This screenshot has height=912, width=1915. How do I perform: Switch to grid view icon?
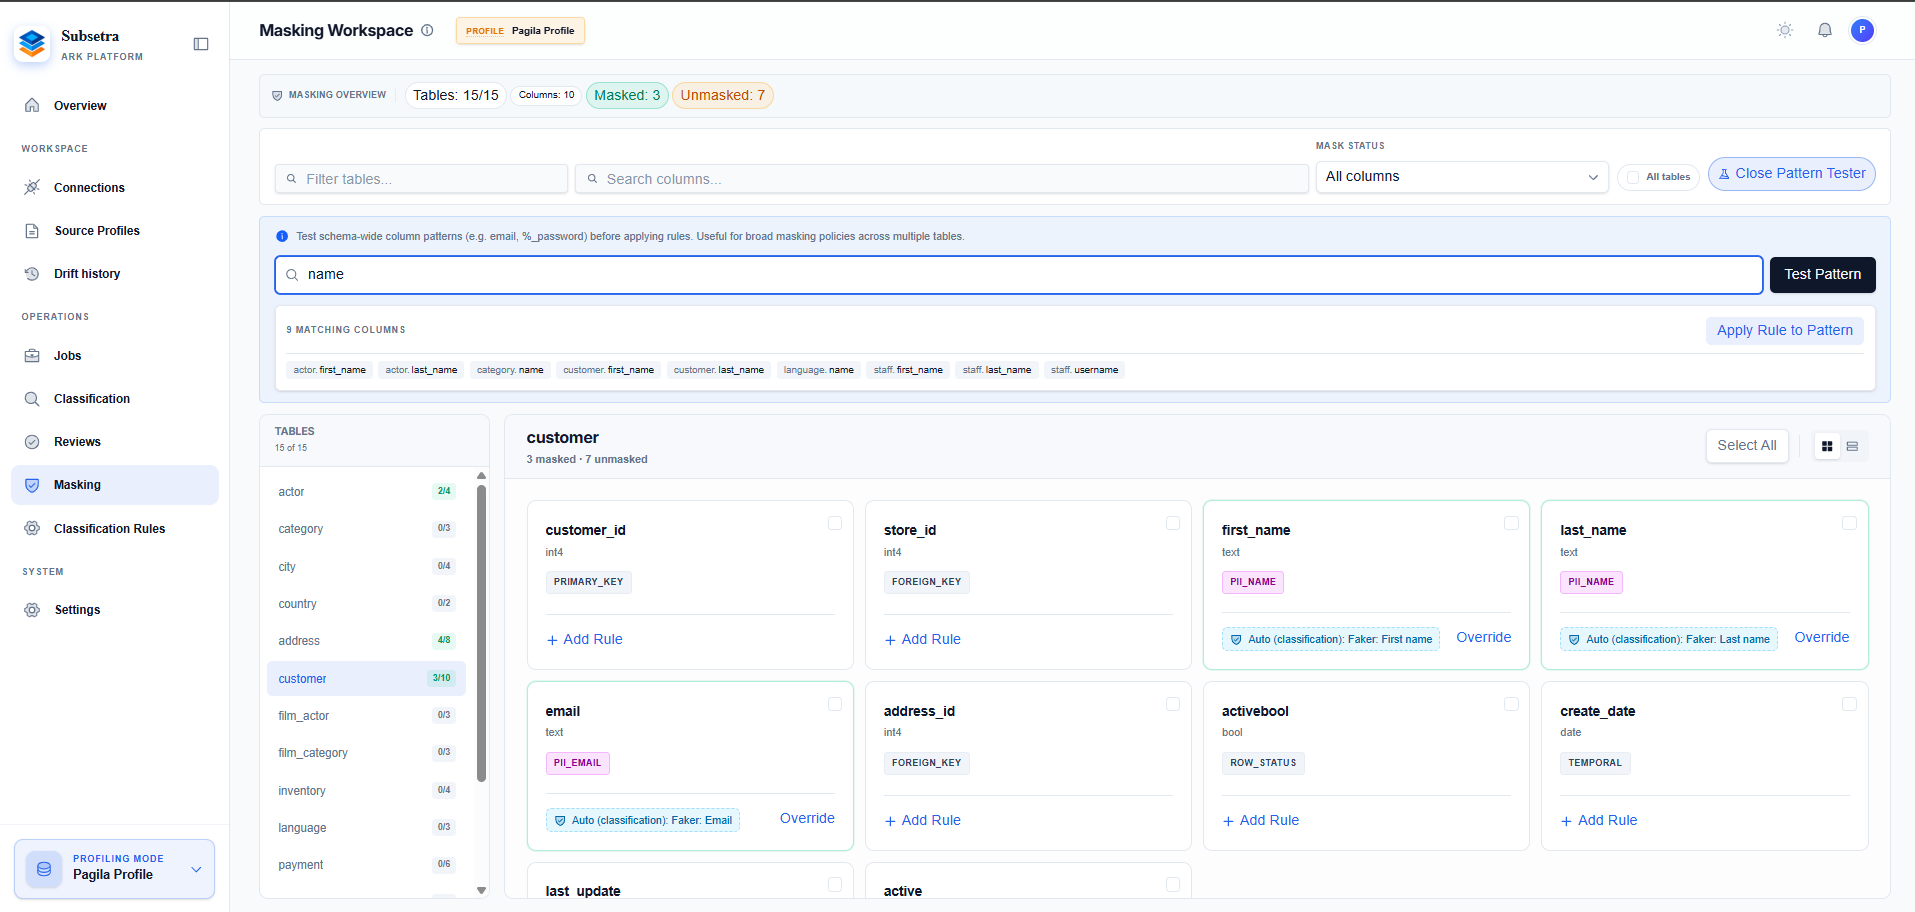[x=1827, y=446]
